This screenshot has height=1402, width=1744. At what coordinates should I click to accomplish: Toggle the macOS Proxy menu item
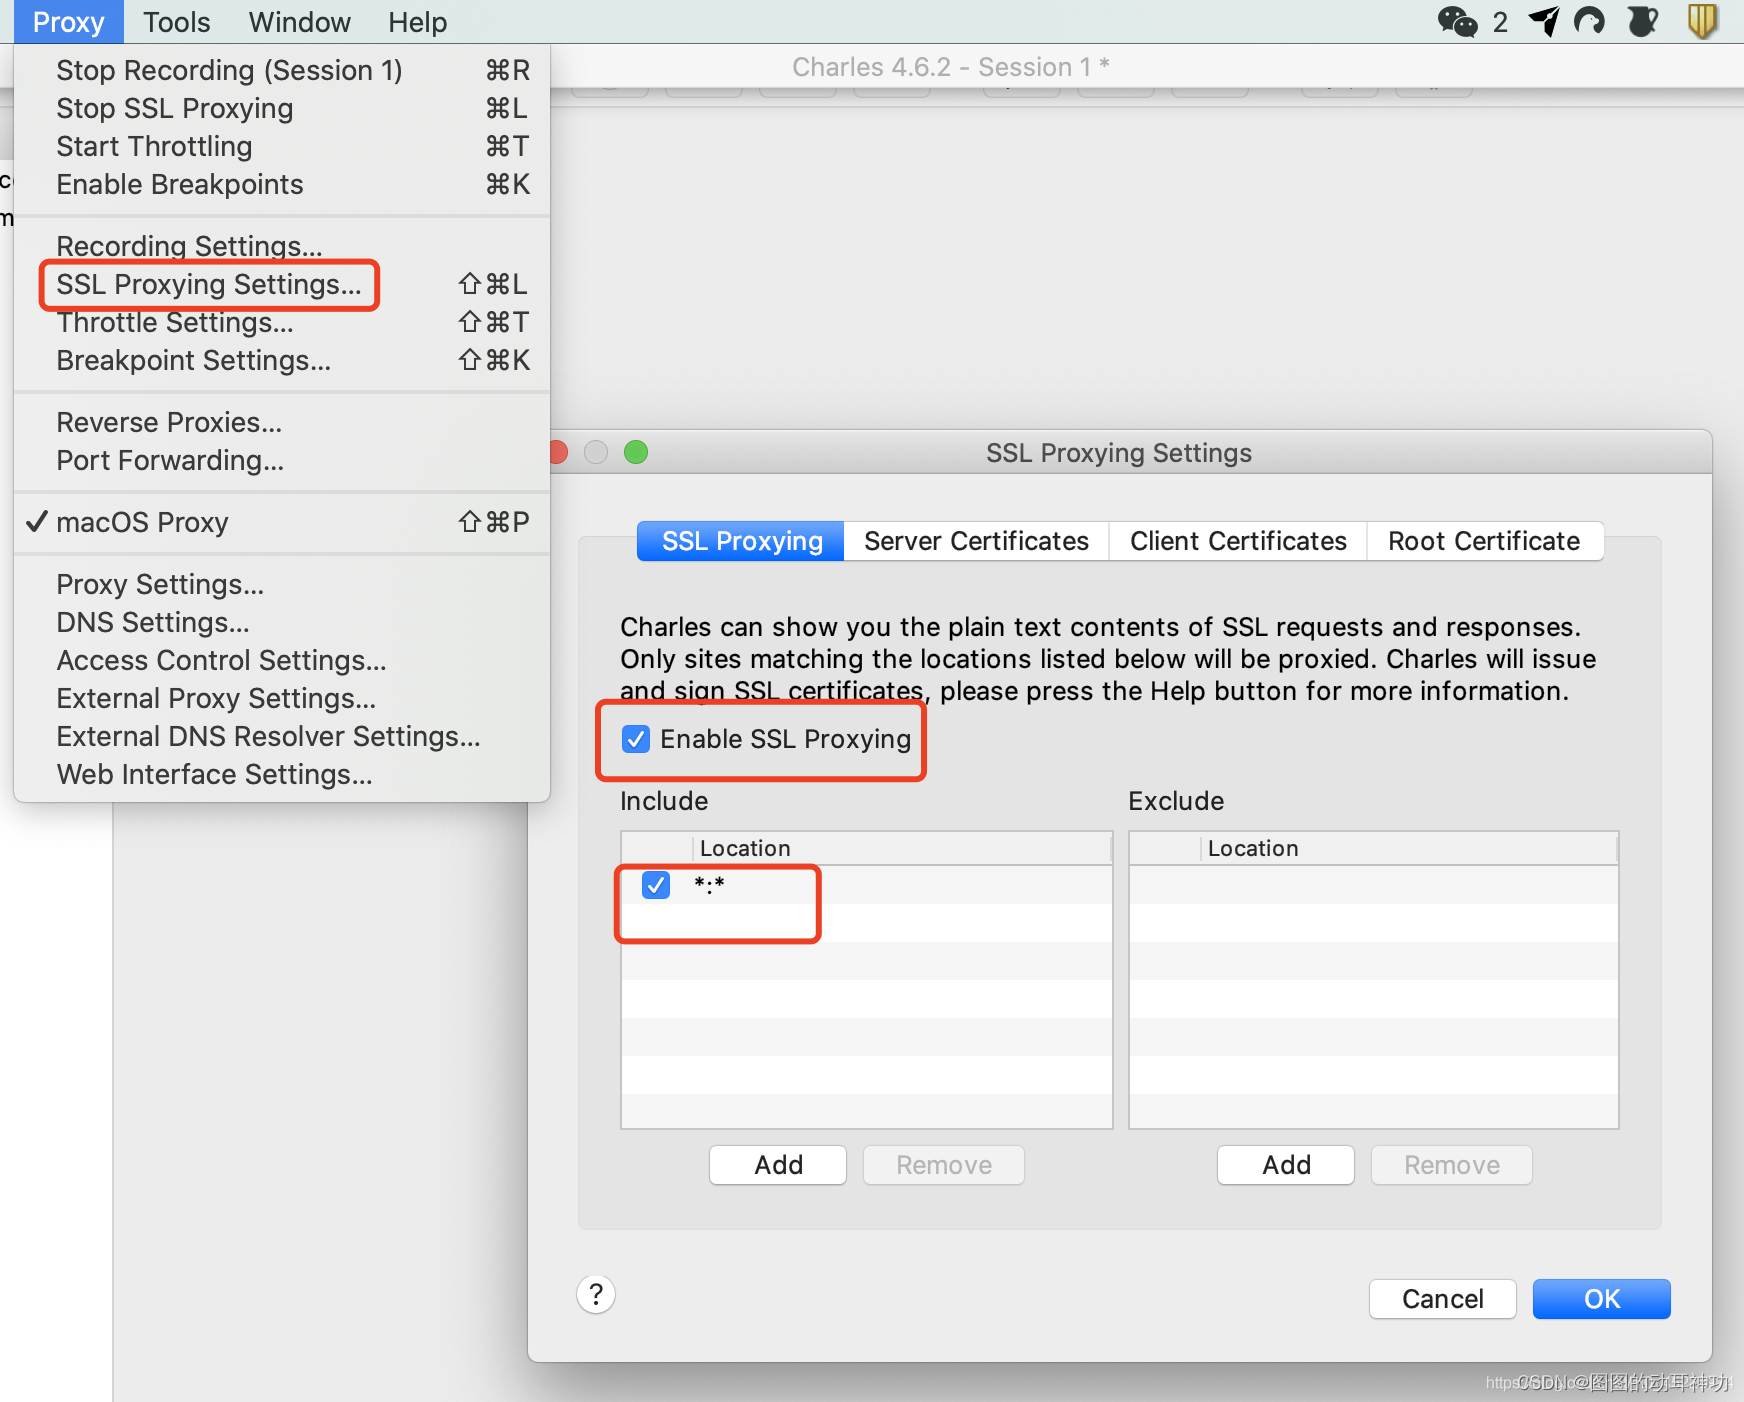pyautogui.click(x=282, y=522)
